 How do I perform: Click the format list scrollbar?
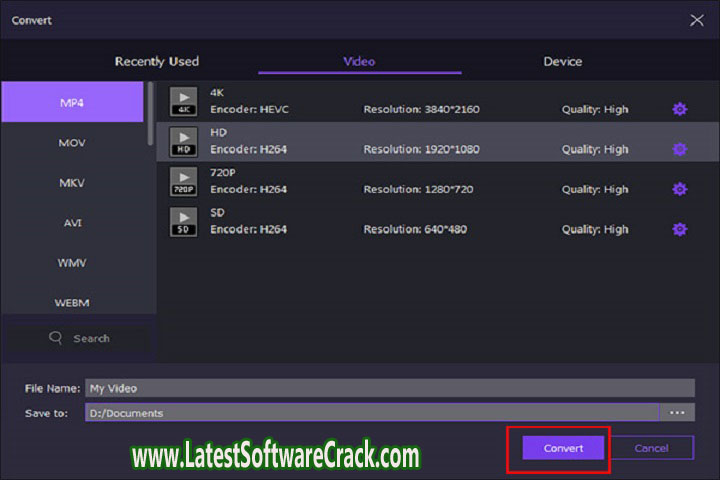tap(151, 113)
